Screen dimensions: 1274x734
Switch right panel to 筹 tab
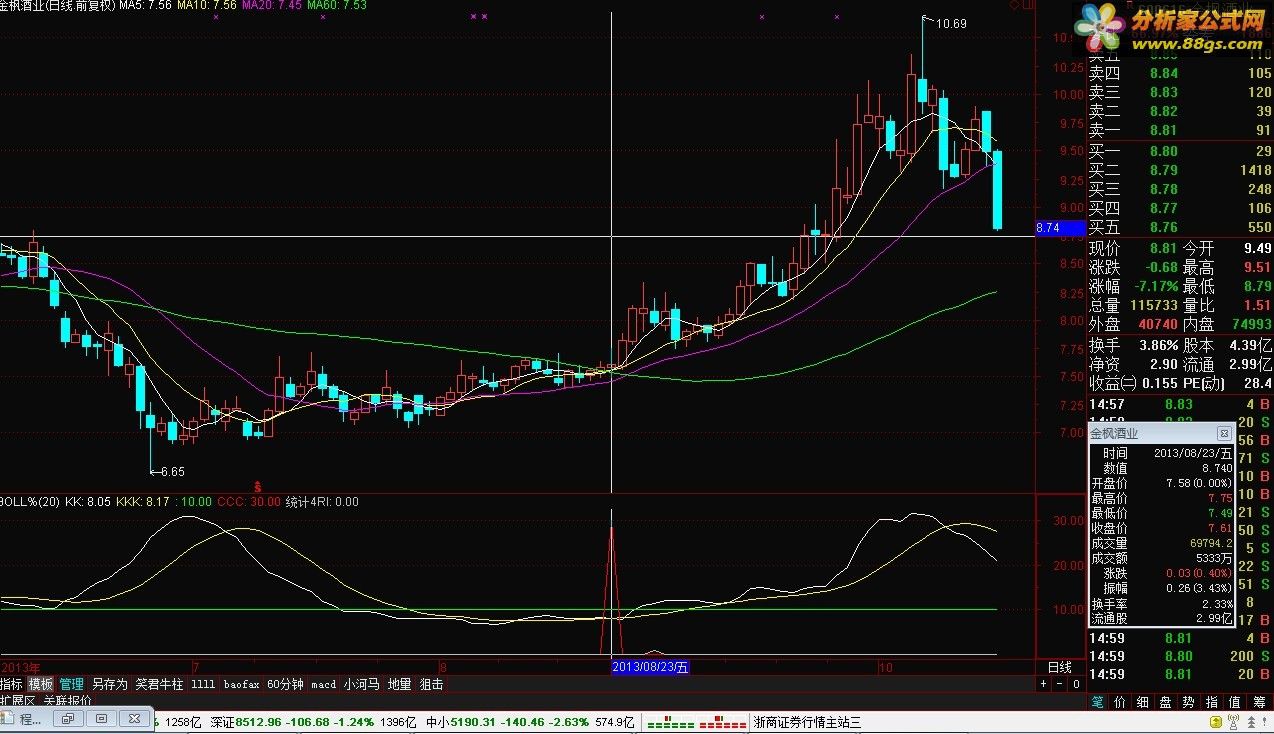click(x=1258, y=702)
